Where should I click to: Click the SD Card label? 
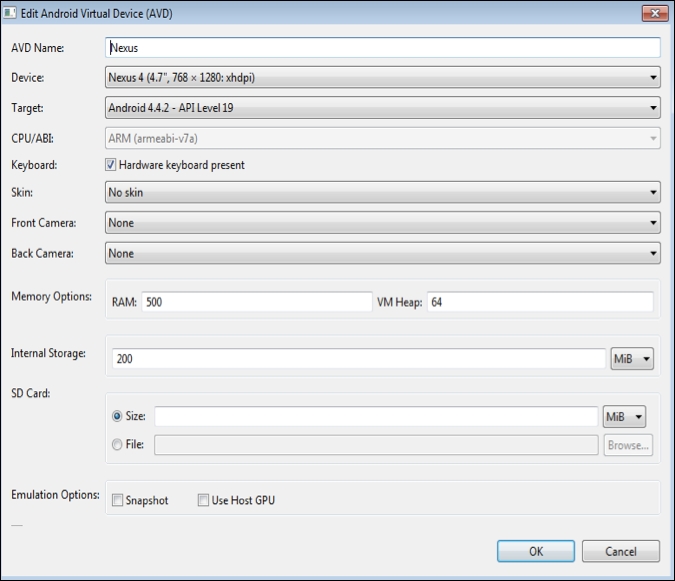[31, 393]
